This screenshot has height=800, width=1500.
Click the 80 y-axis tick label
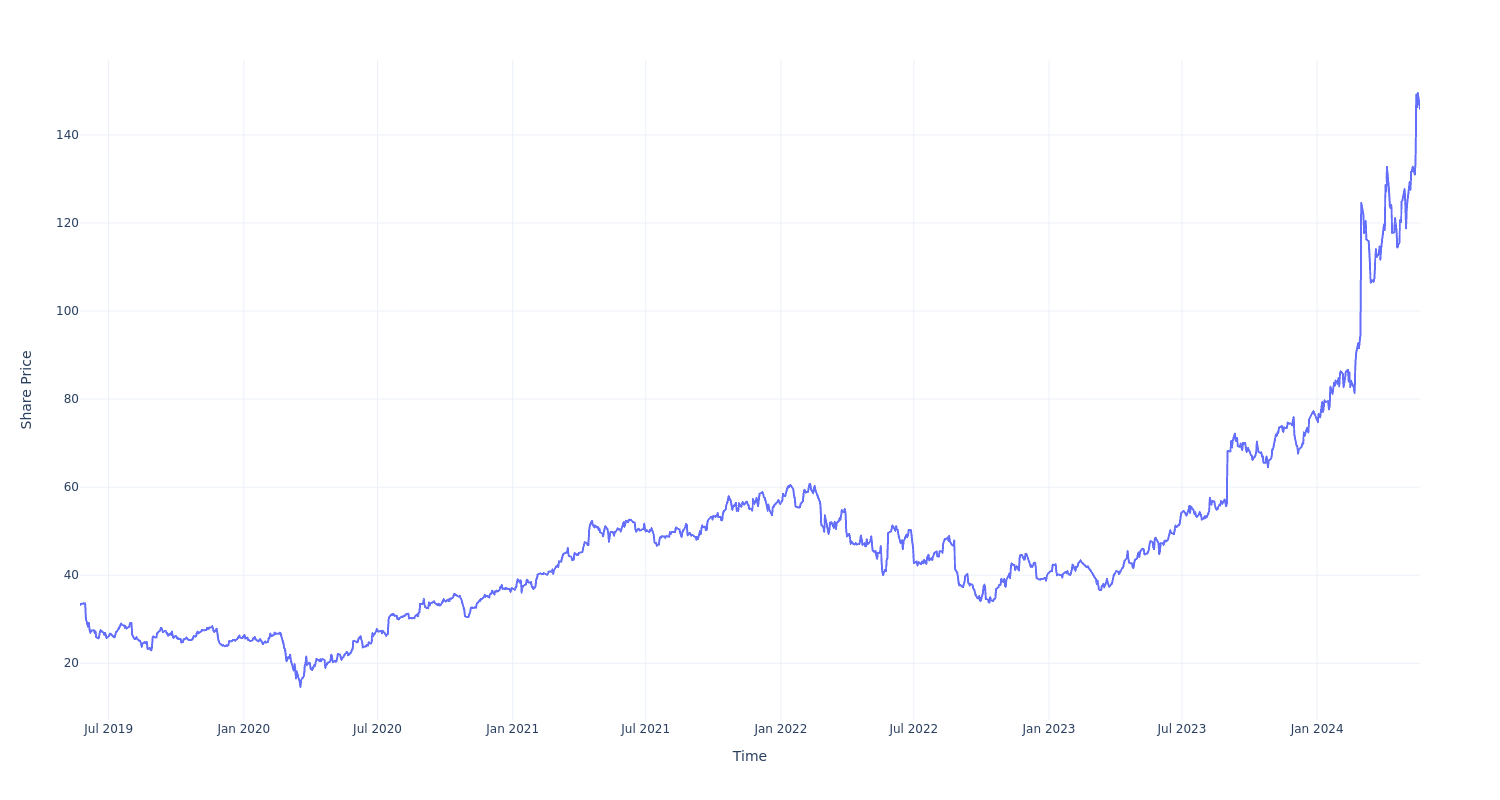(x=71, y=399)
